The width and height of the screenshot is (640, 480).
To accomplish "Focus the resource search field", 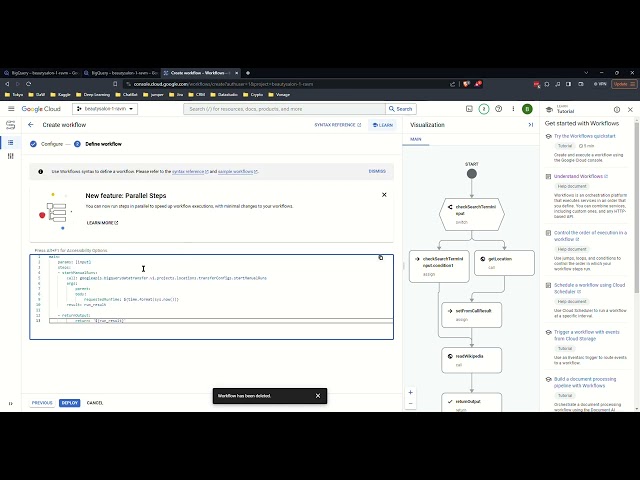I will point(284,109).
